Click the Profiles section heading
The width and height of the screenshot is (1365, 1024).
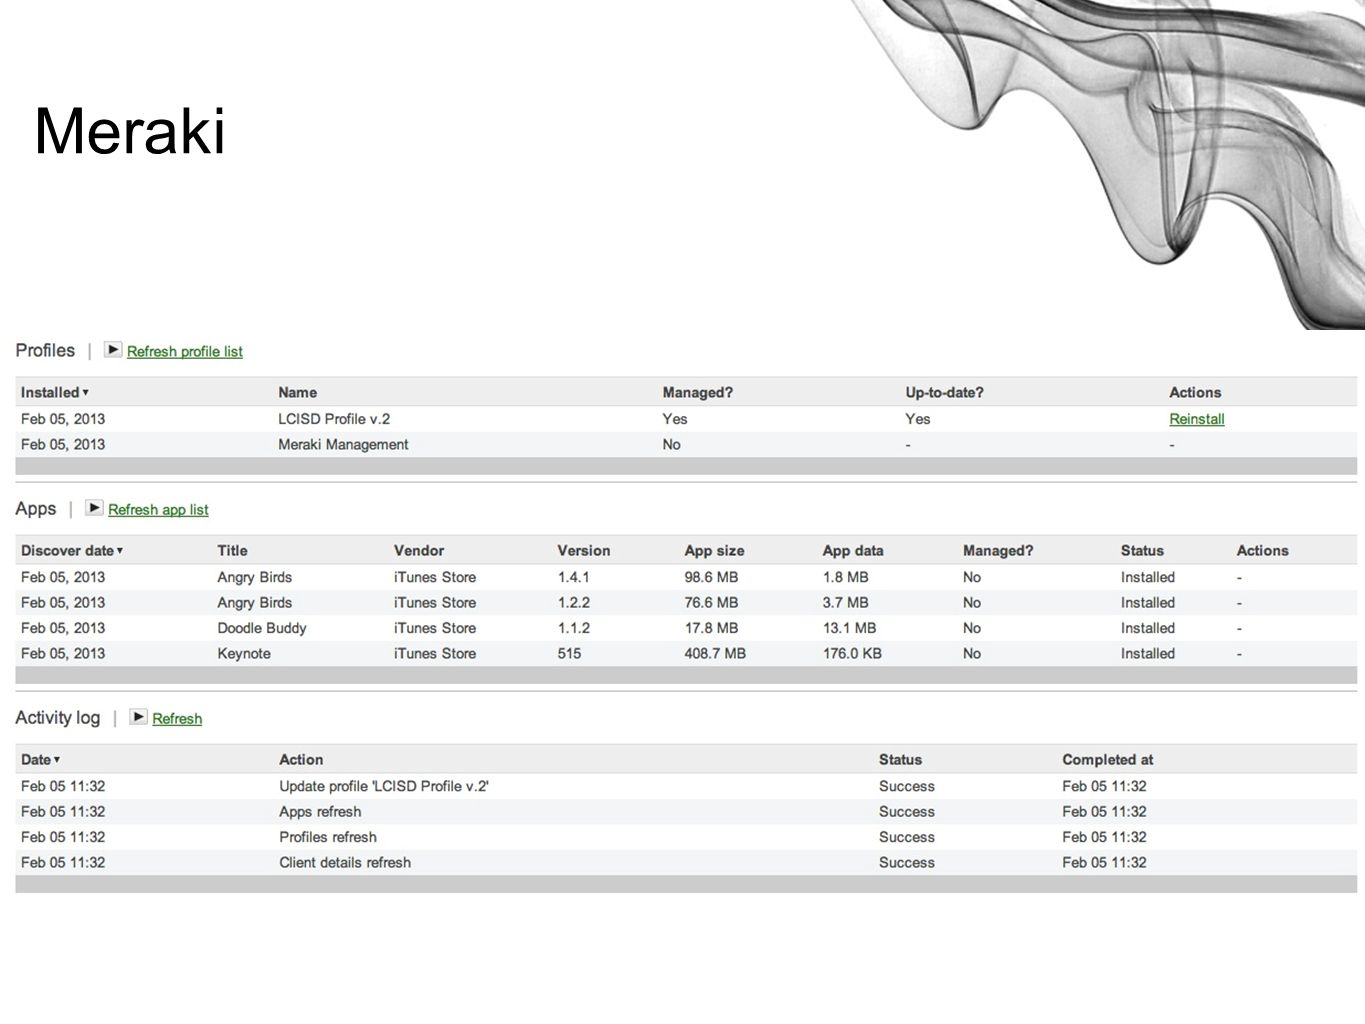point(45,350)
